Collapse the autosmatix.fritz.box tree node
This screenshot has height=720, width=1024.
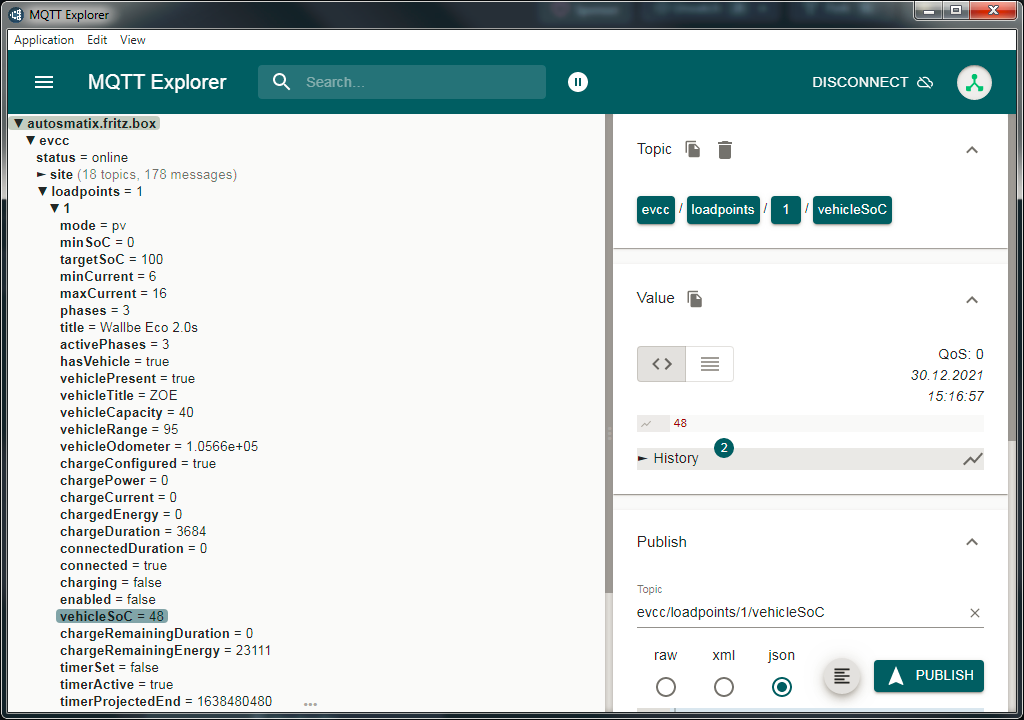(17, 122)
